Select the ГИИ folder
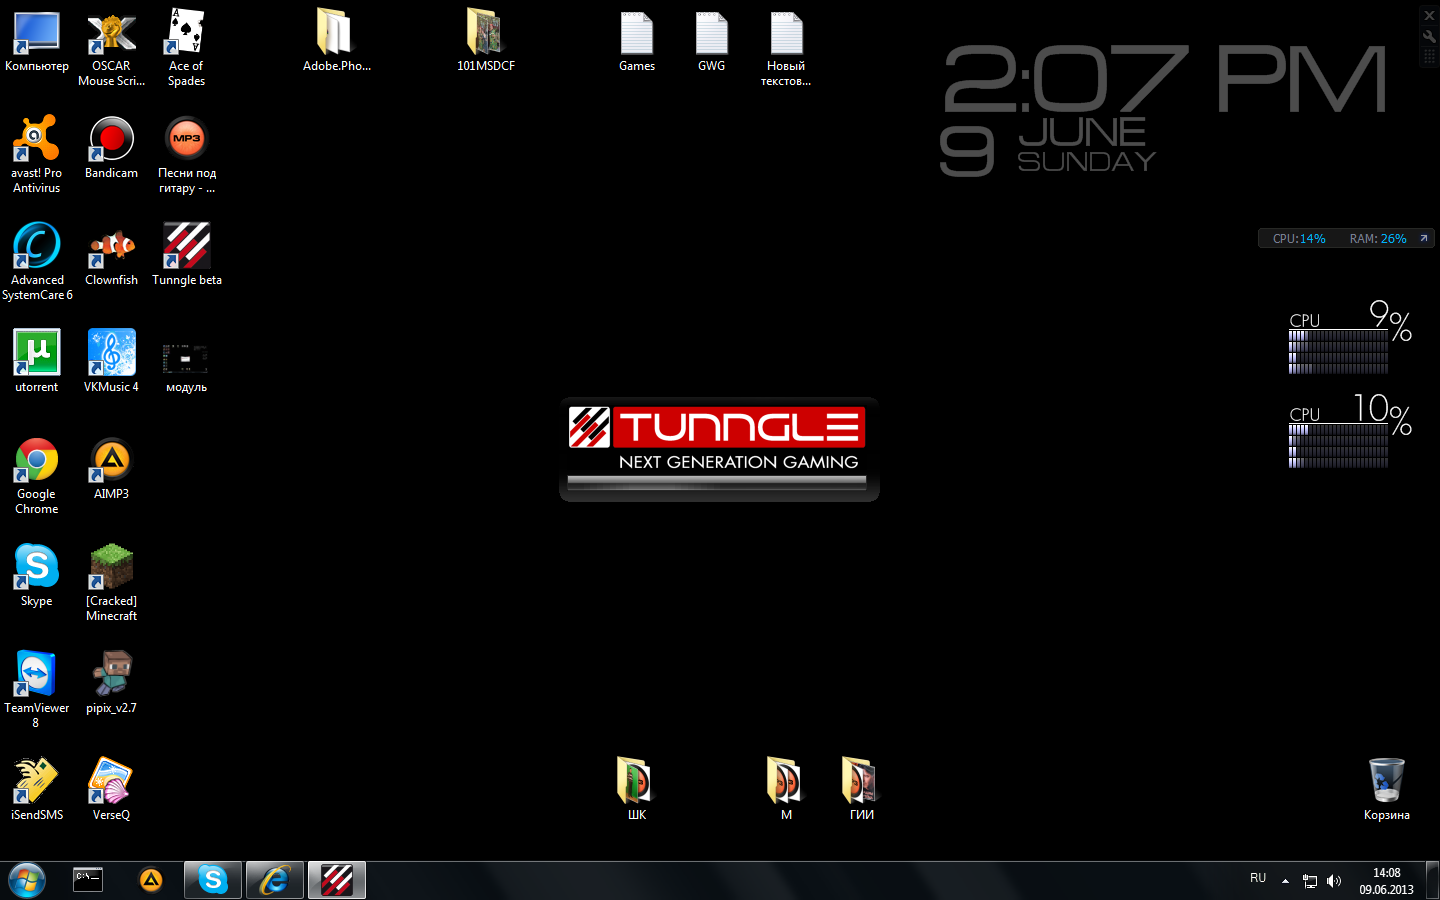The image size is (1440, 900). [861, 790]
